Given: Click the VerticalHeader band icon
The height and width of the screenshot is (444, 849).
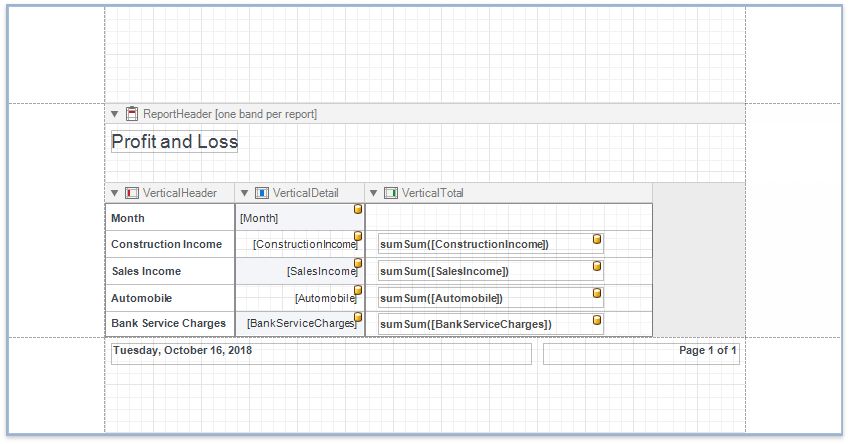Looking at the screenshot, I should [x=132, y=193].
